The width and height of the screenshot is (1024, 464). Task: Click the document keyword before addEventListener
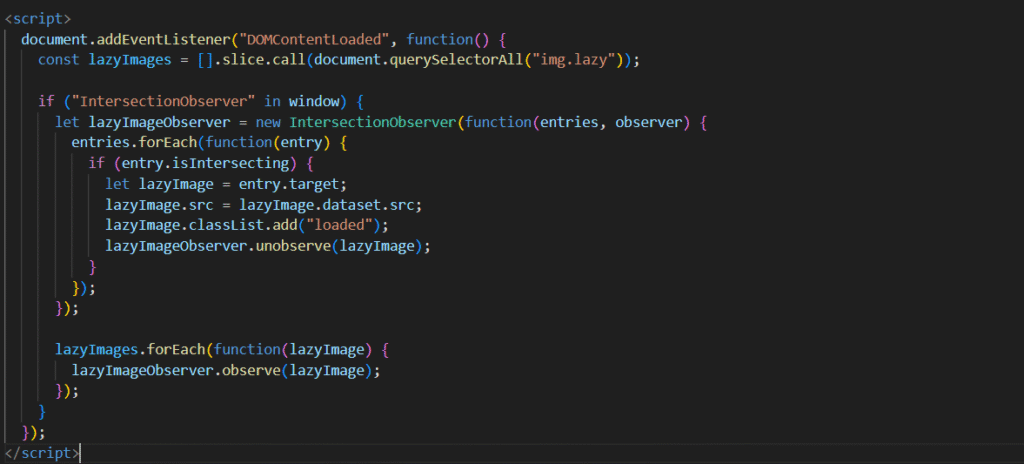(55, 39)
